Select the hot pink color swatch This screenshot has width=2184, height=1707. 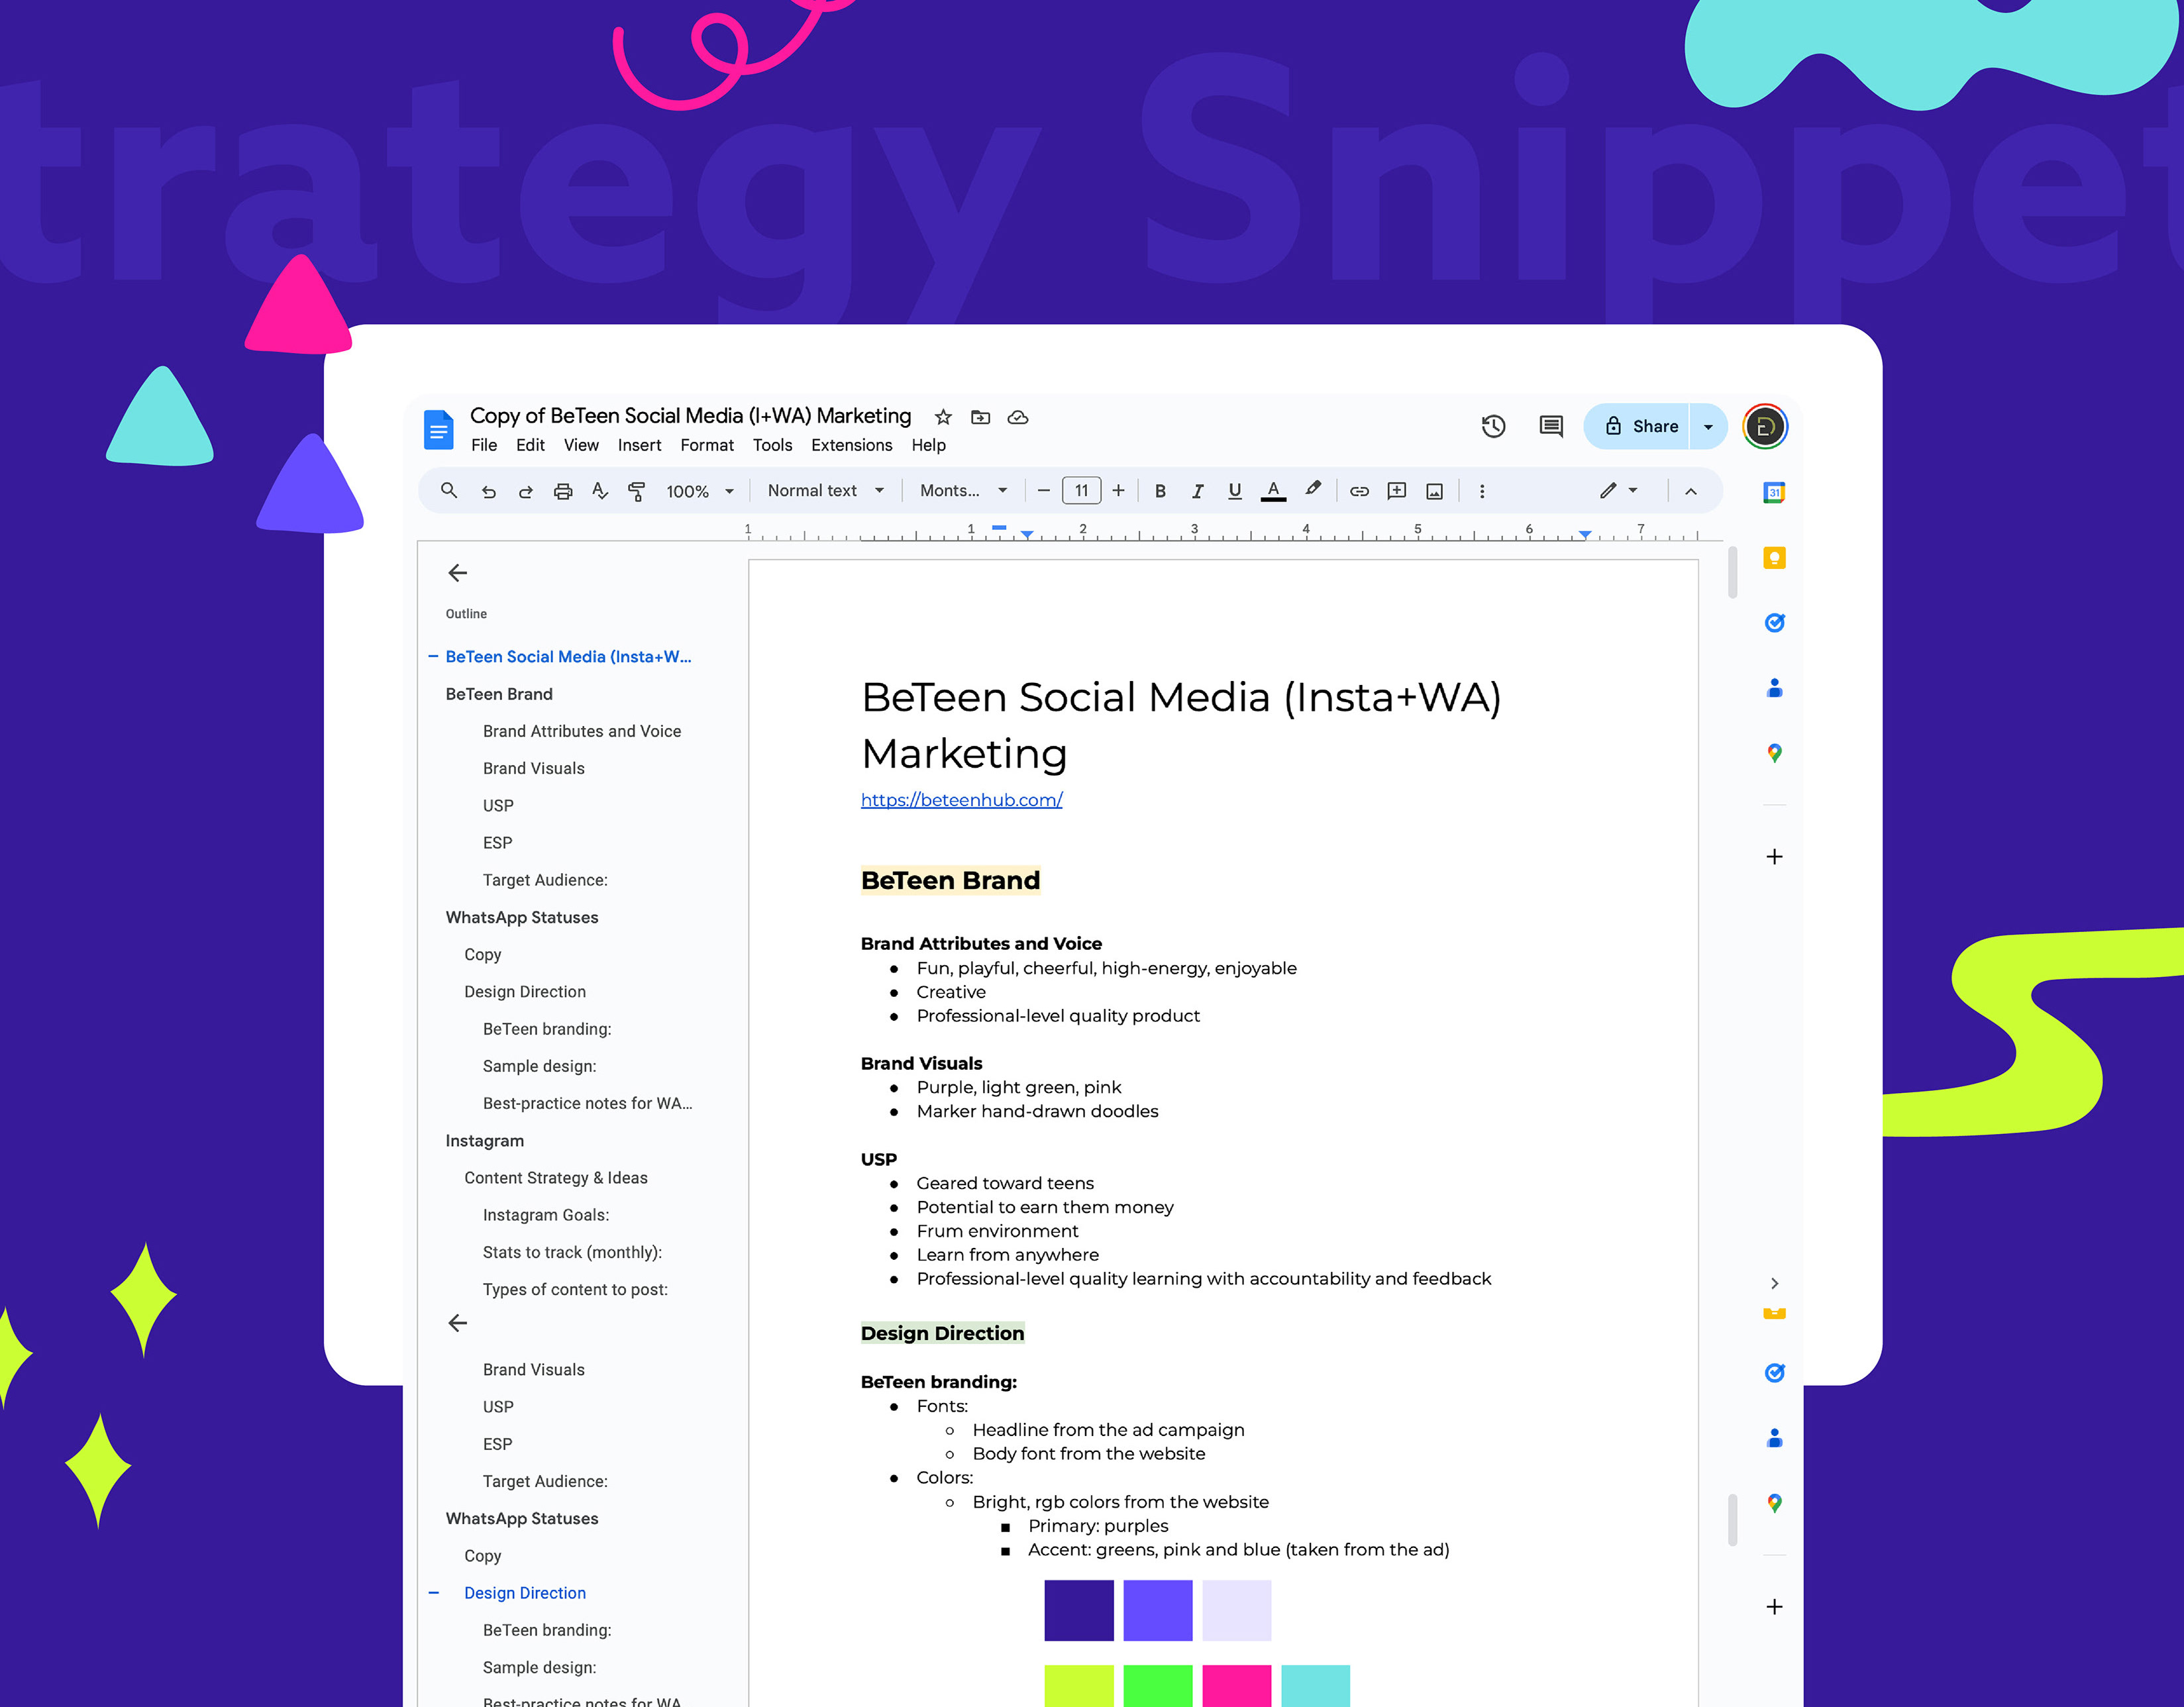pyautogui.click(x=1237, y=1686)
